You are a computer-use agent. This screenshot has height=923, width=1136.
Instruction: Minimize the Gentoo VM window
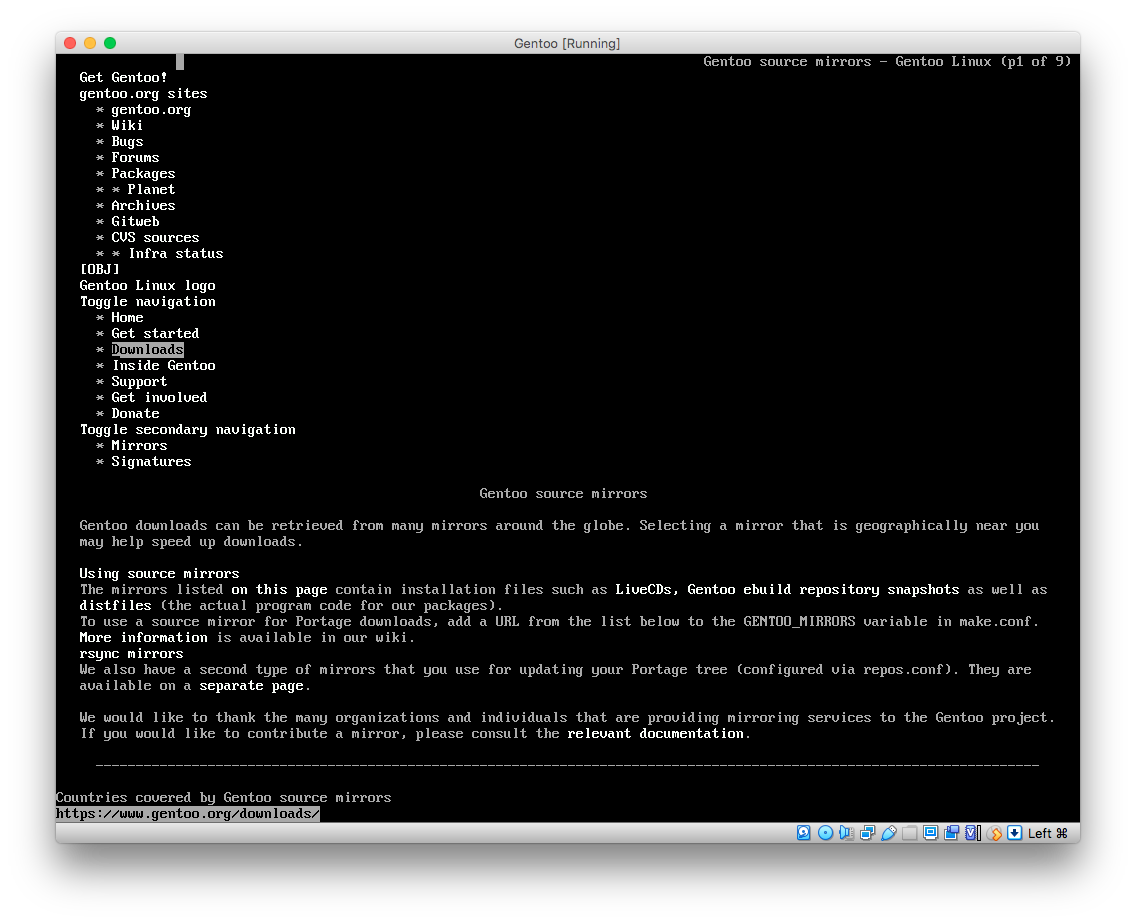[x=90, y=43]
